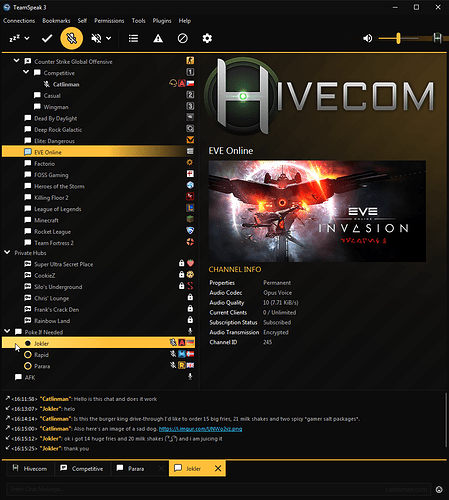Click the Minecraft block badge icon
The image size is (449, 500).
pos(190,219)
